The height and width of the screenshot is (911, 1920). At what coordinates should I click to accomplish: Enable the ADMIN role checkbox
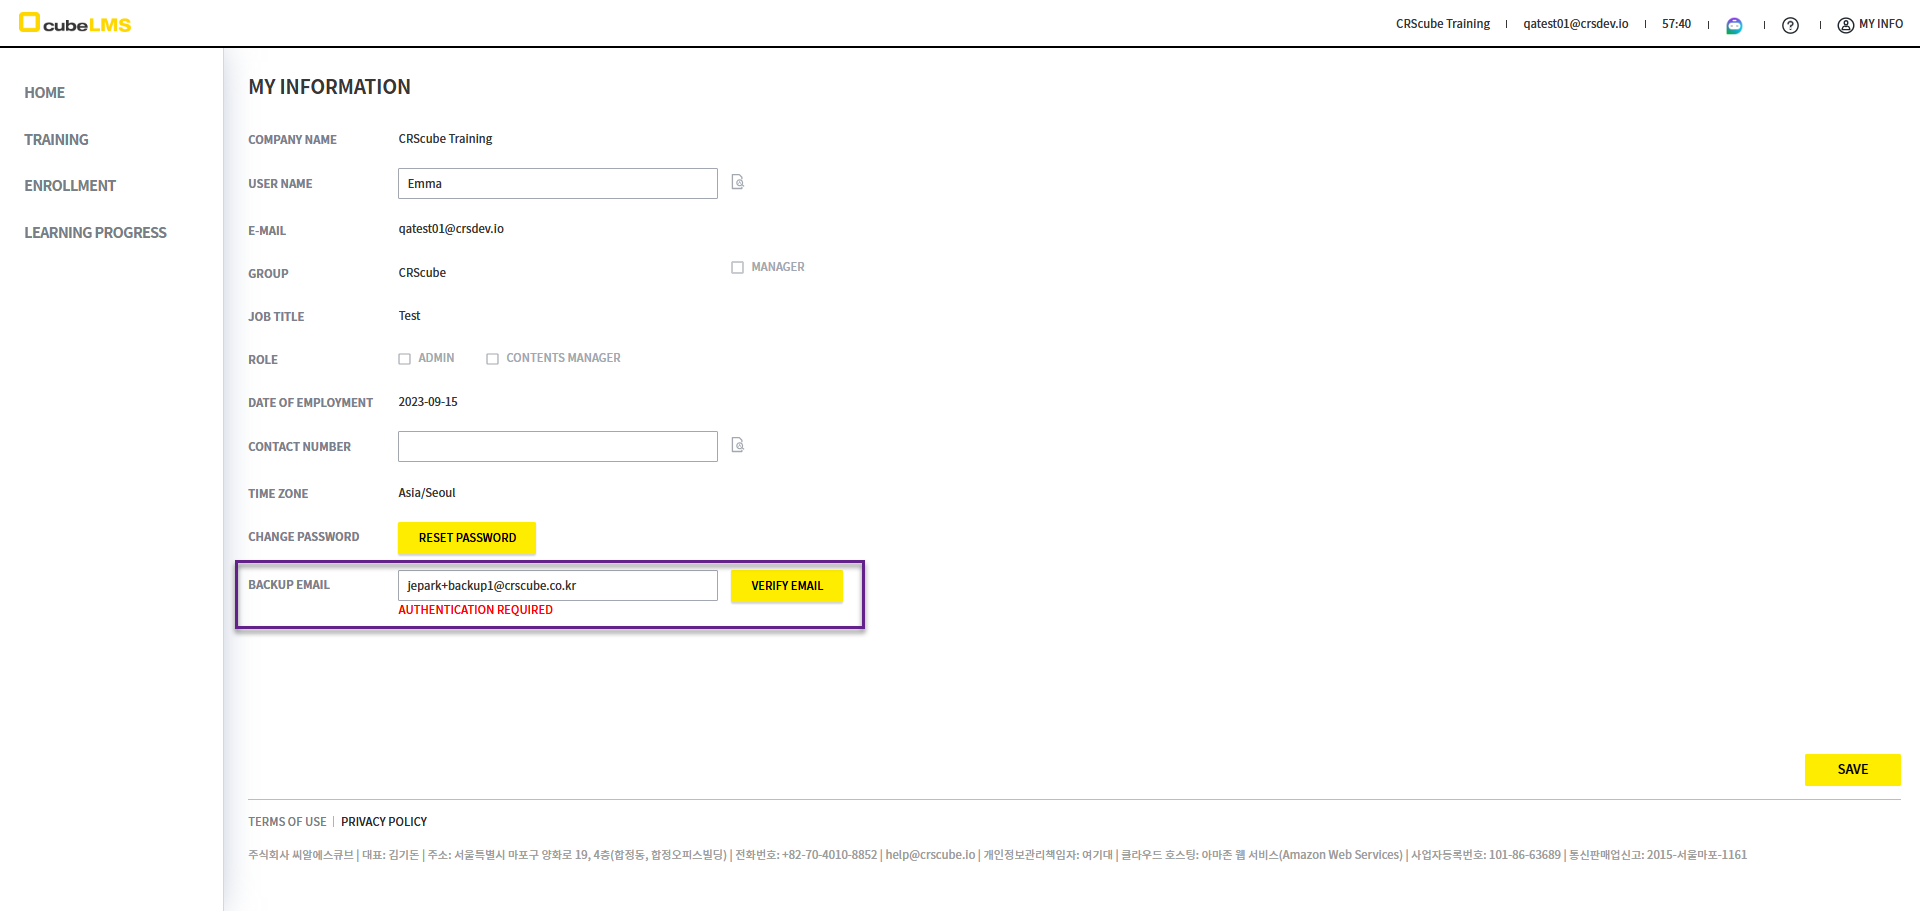405,359
